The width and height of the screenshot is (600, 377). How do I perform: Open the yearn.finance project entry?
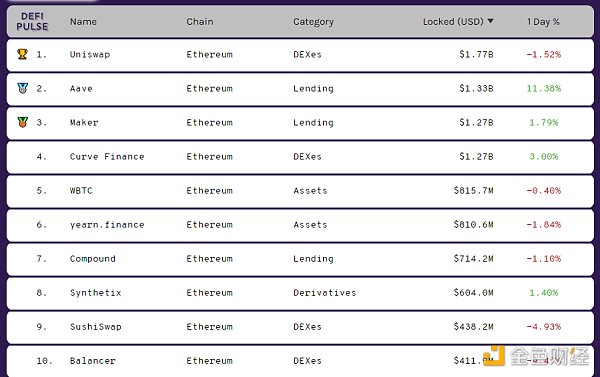(107, 225)
